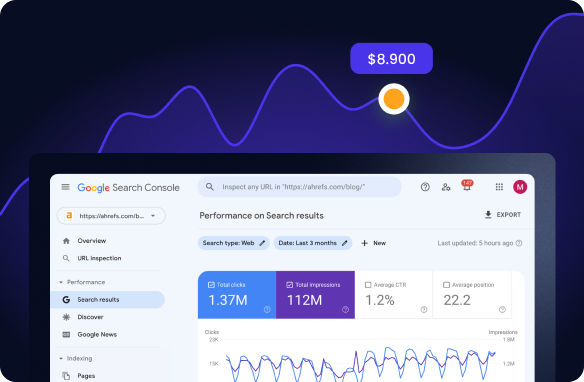Click the help question mark icon
The image size is (584, 382).
tap(425, 187)
